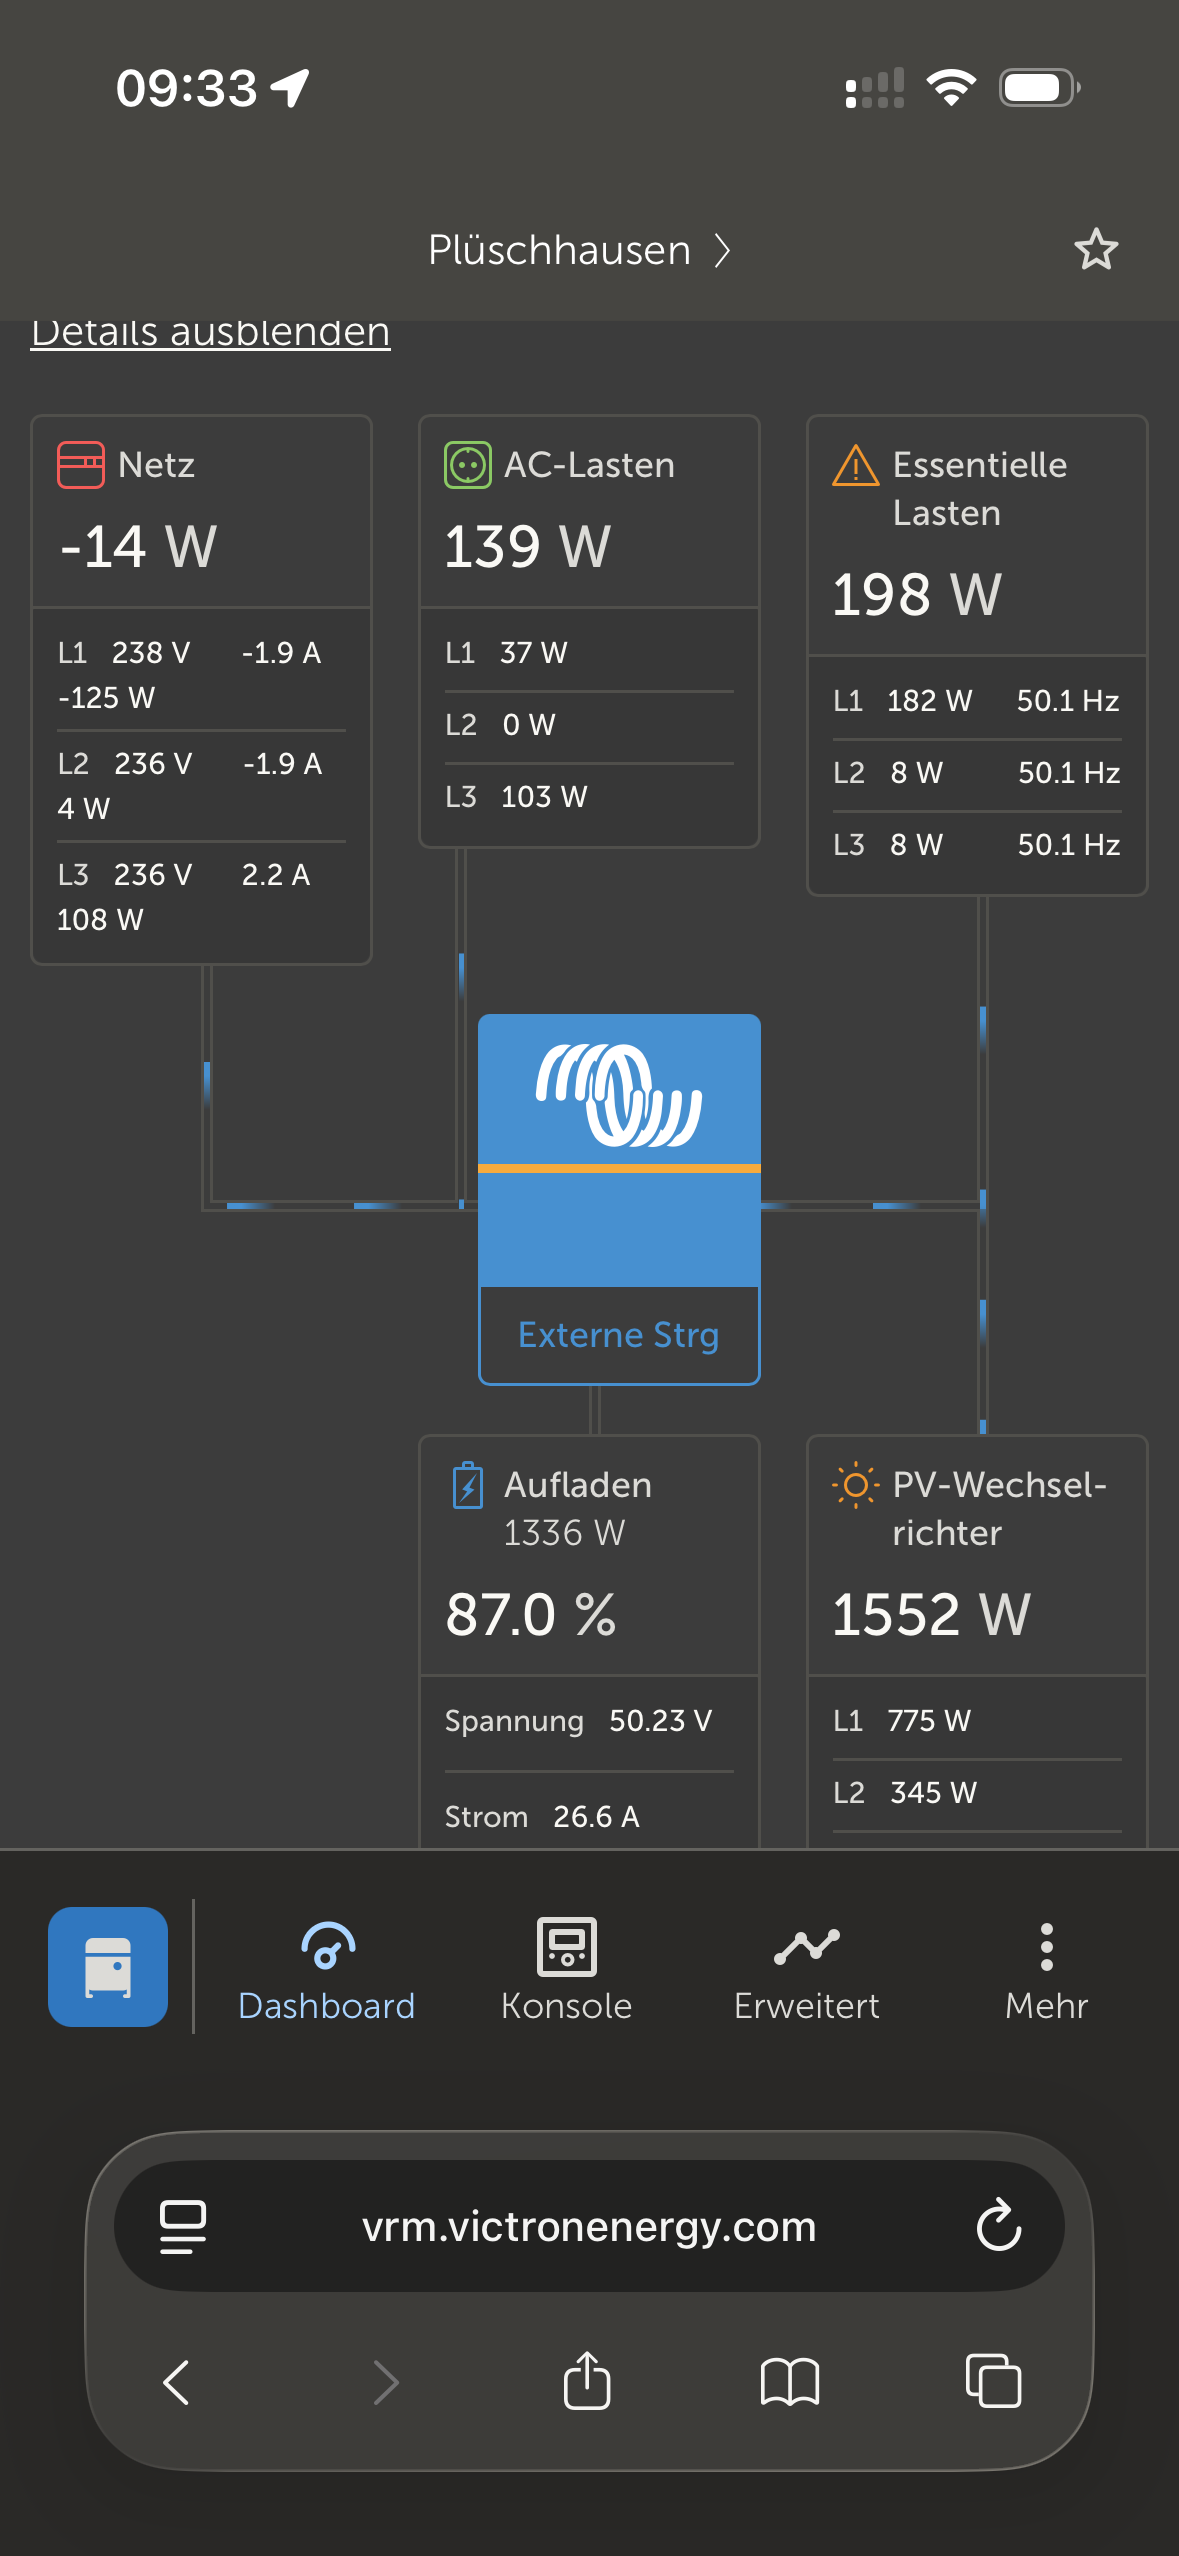Screen dimensions: 1179x2556
Task: Click the Externe Strg label
Action: point(619,1335)
